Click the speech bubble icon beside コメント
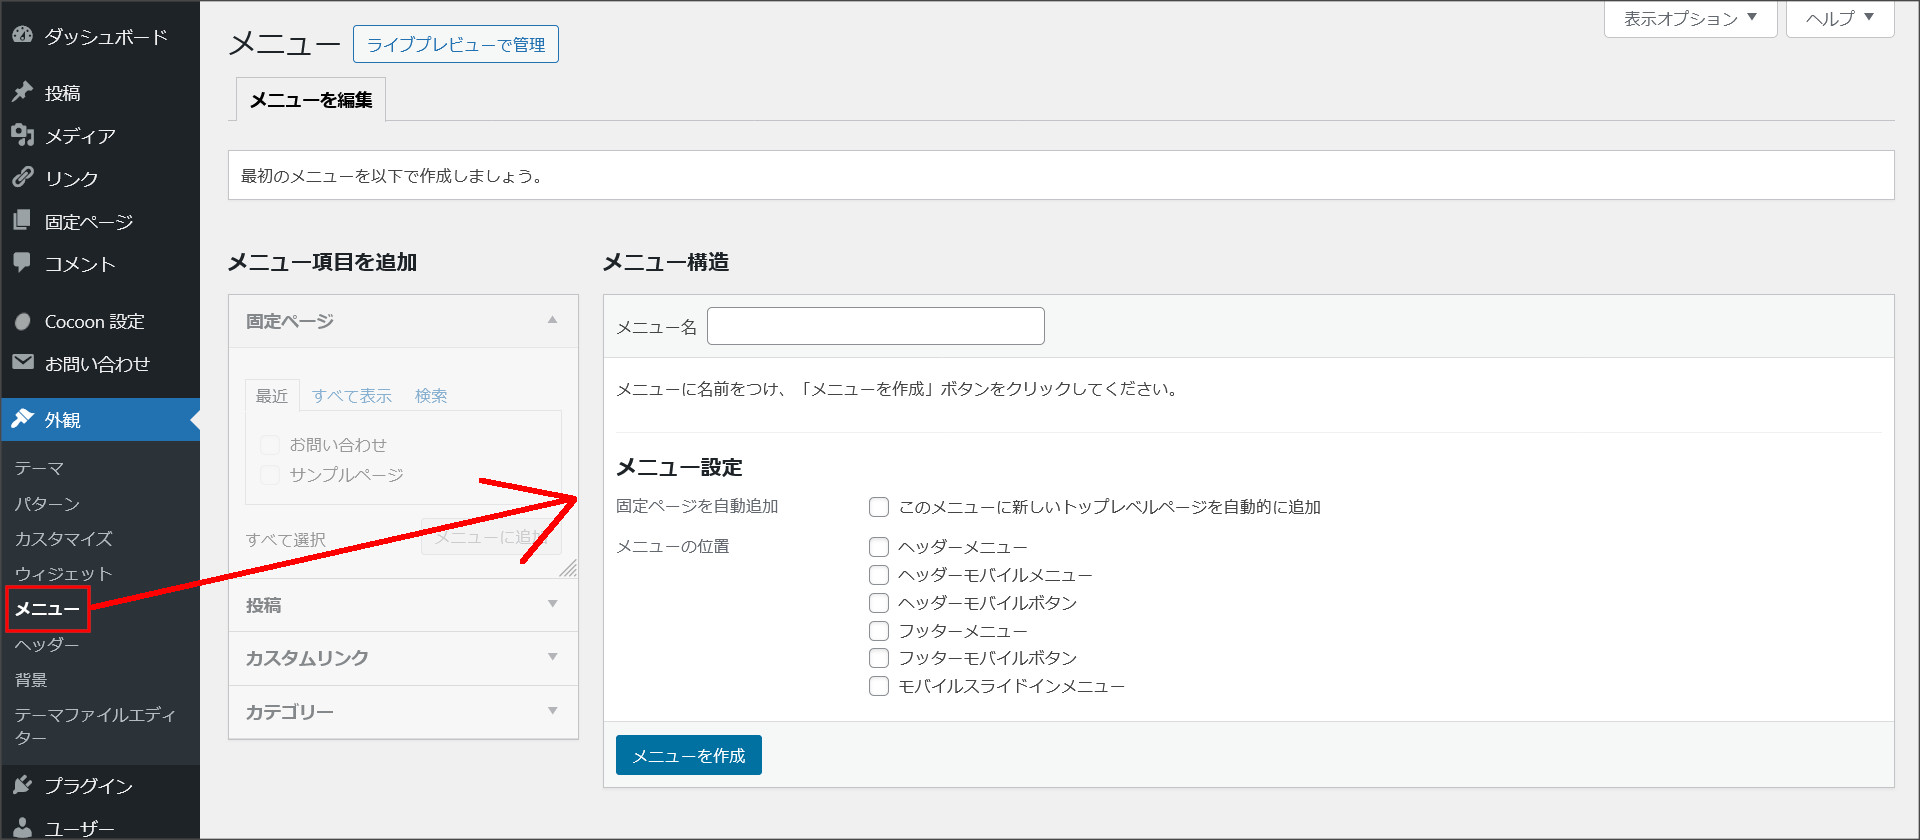 coord(22,263)
